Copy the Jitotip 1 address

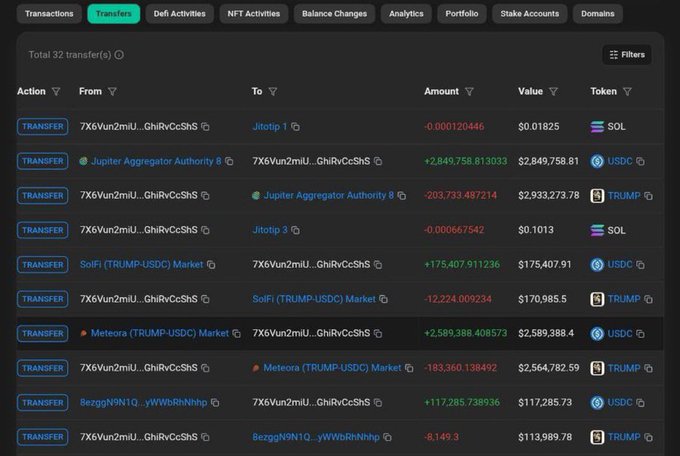(295, 127)
